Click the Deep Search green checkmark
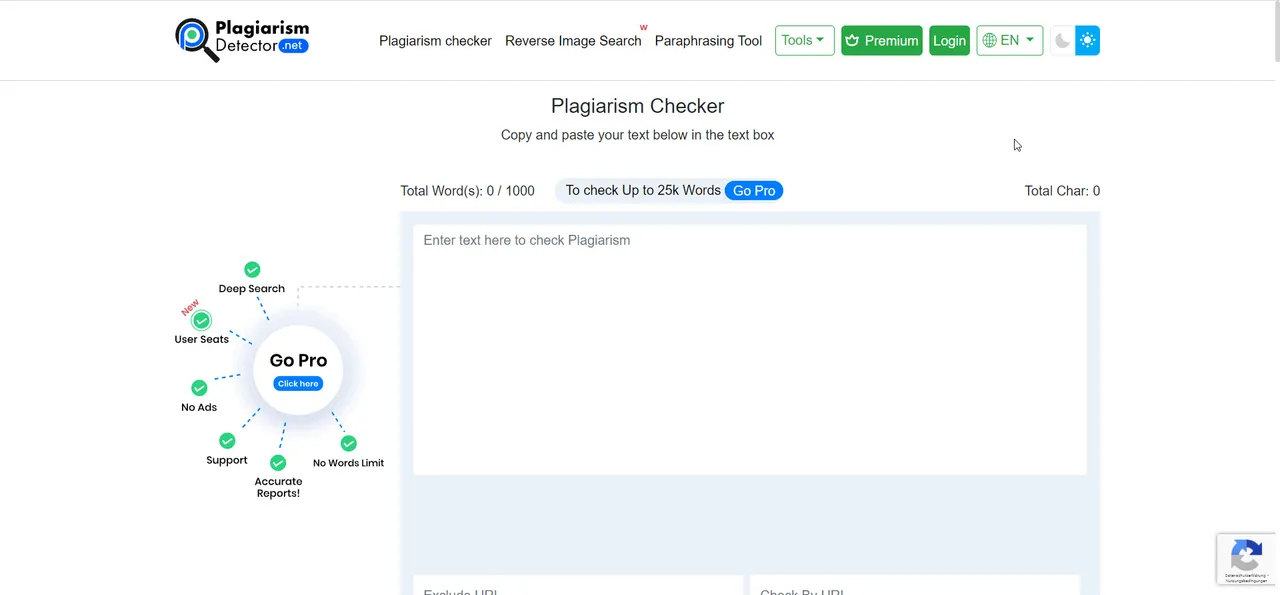The width and height of the screenshot is (1280, 595). click(252, 270)
